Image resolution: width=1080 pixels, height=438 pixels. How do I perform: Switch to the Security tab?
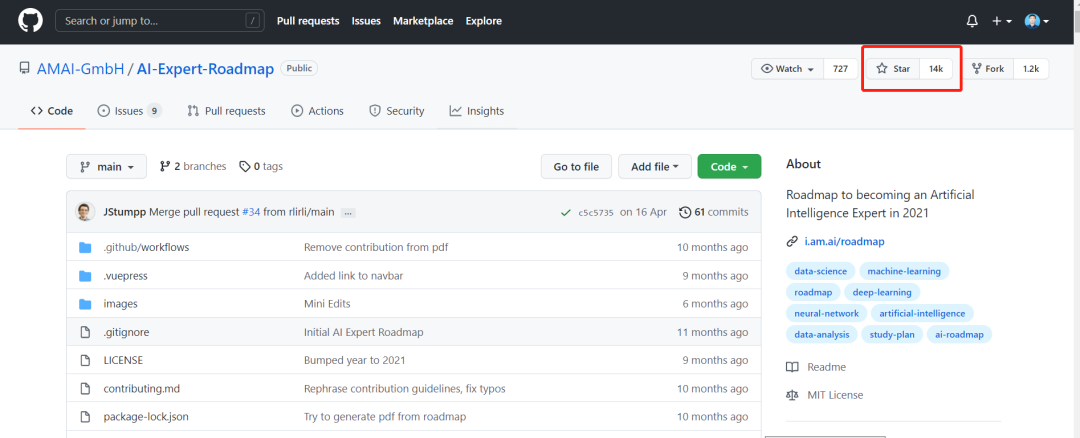397,111
